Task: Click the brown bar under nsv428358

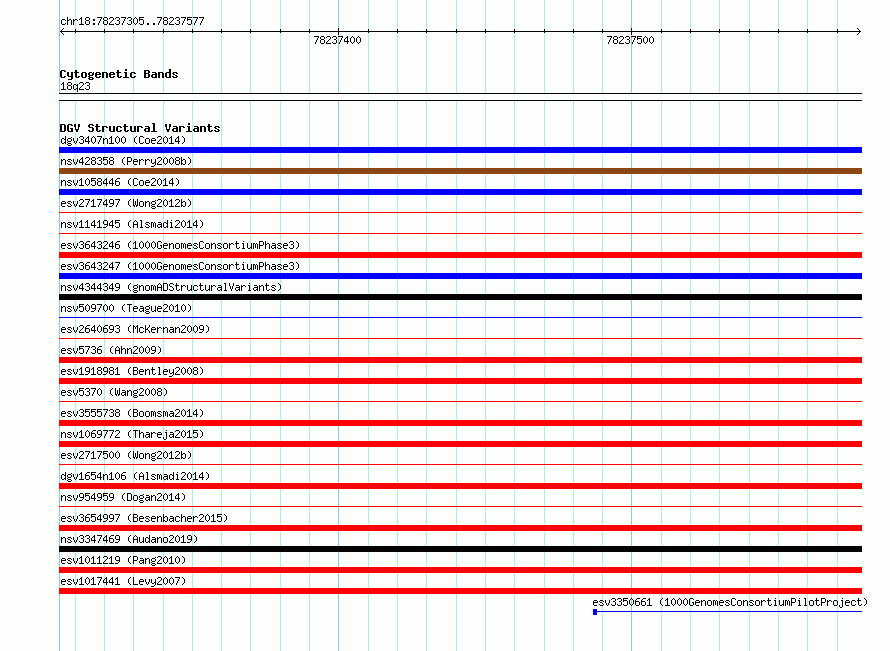Action: click(460, 171)
